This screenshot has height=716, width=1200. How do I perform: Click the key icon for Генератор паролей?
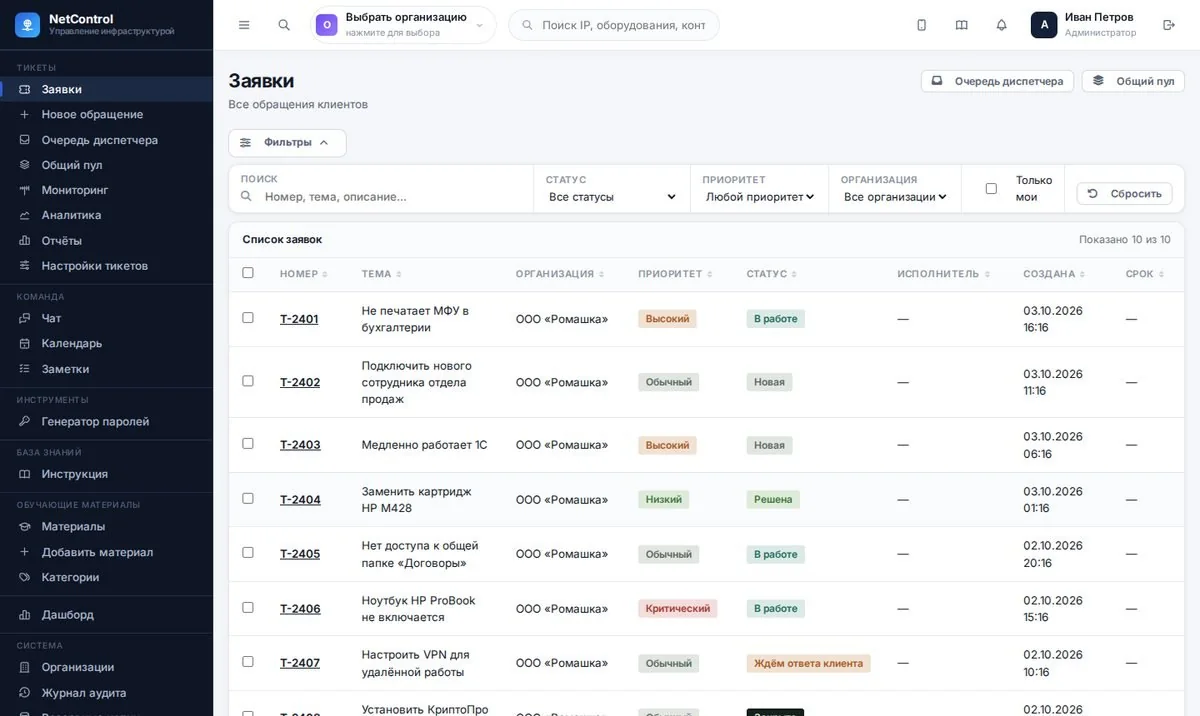click(x=24, y=421)
